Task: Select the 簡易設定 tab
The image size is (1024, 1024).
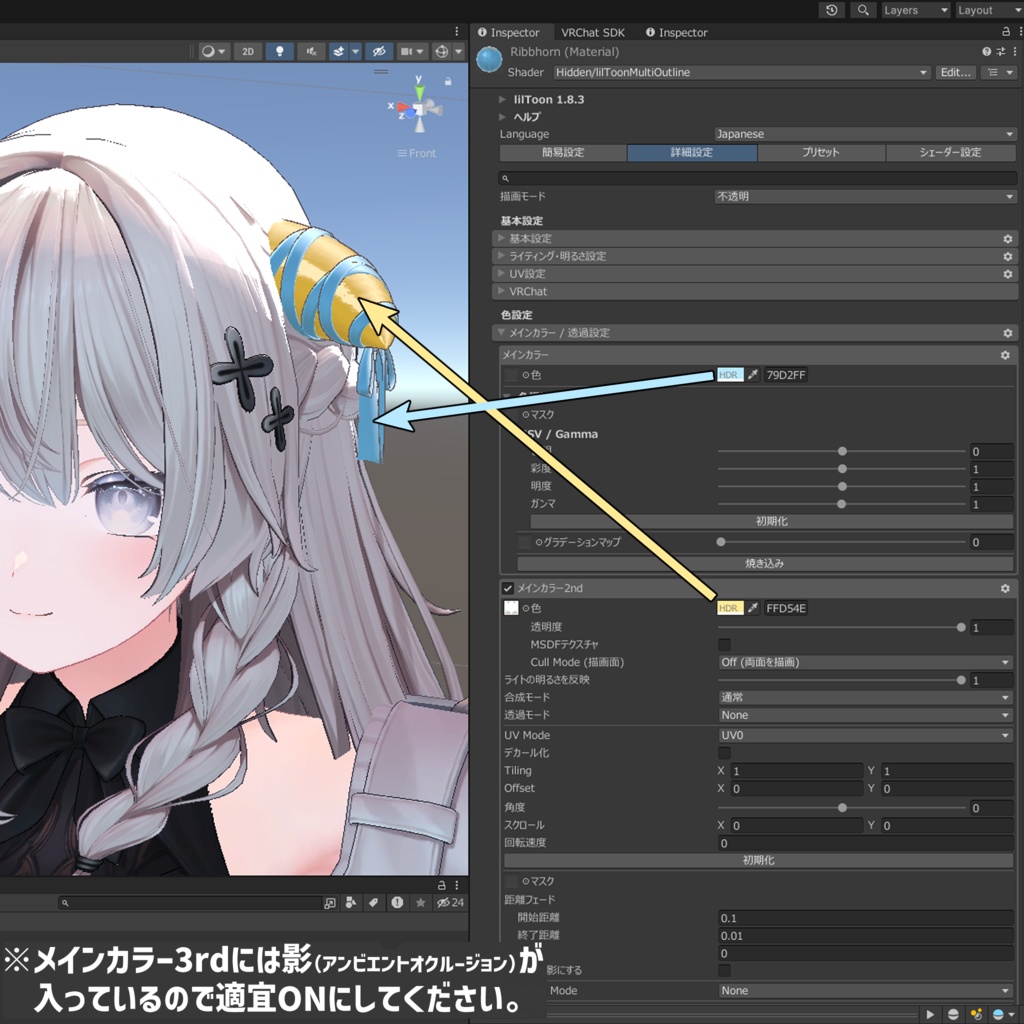Action: point(563,153)
